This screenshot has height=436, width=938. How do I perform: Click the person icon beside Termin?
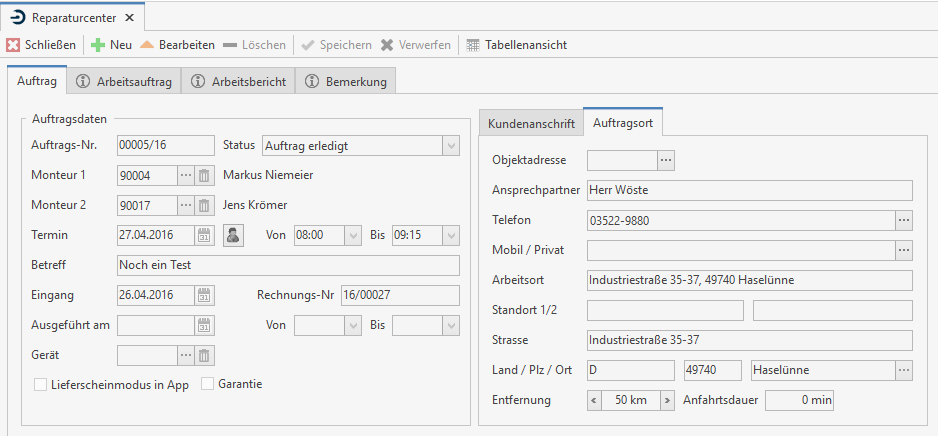233,236
